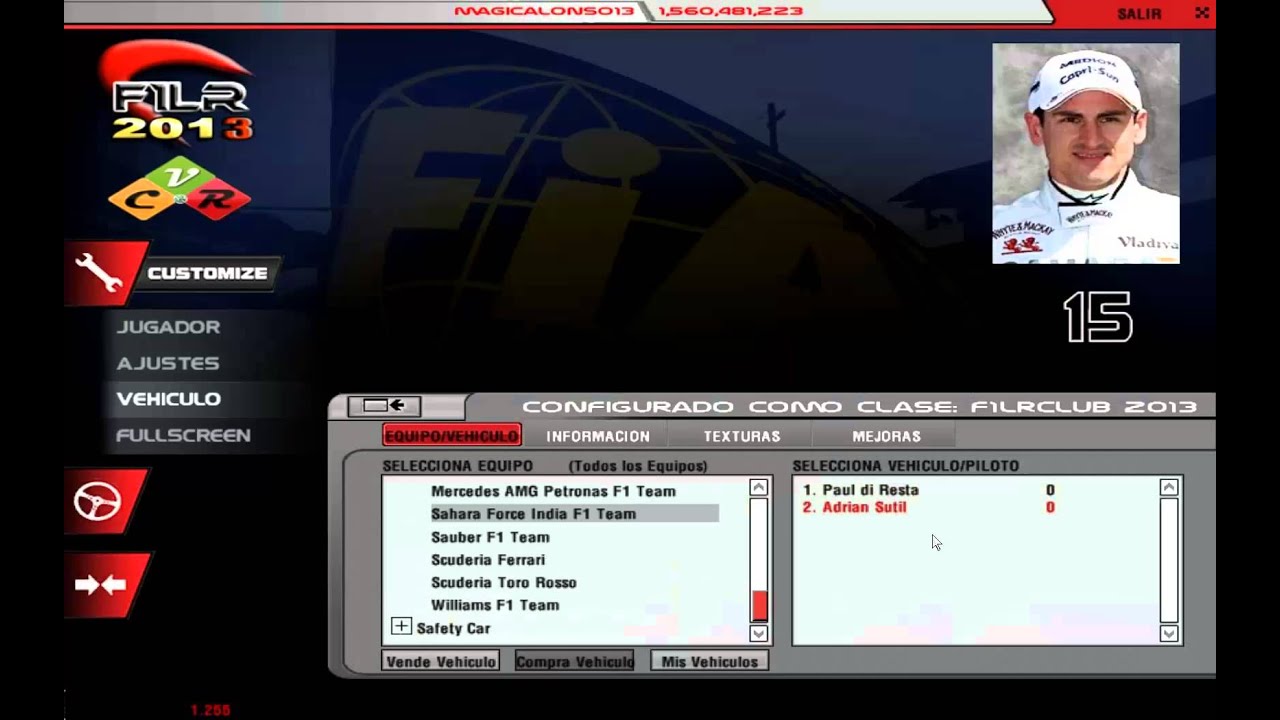This screenshot has height=720, width=1280.
Task: Click SALIR to exit
Action: point(1140,14)
